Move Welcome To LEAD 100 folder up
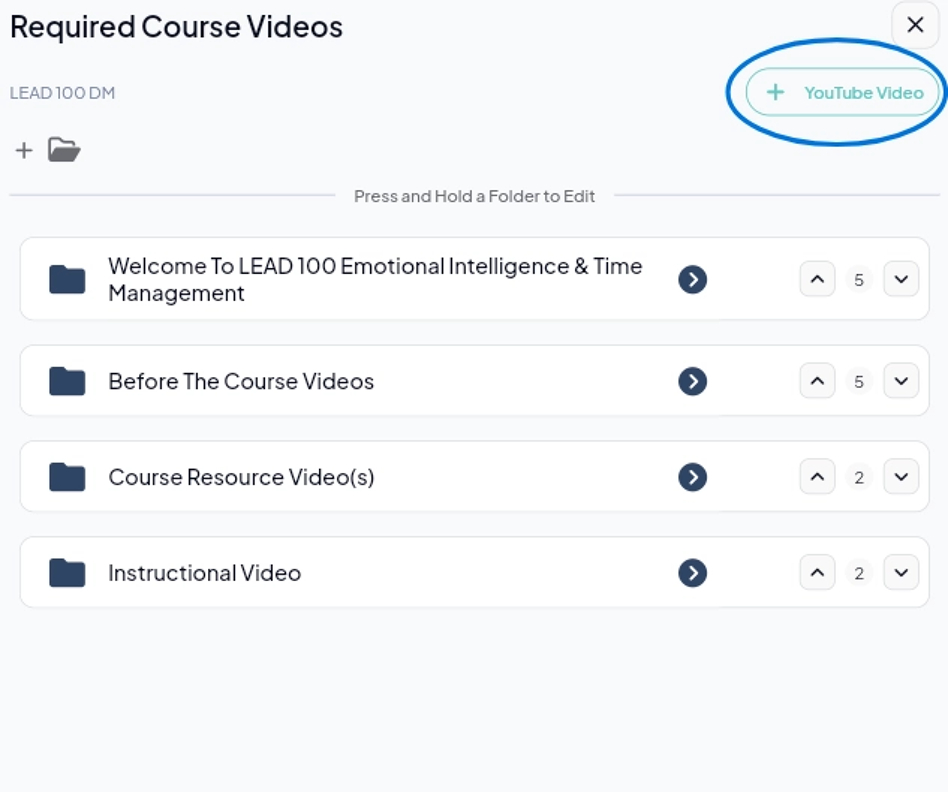948x792 pixels. pos(817,280)
